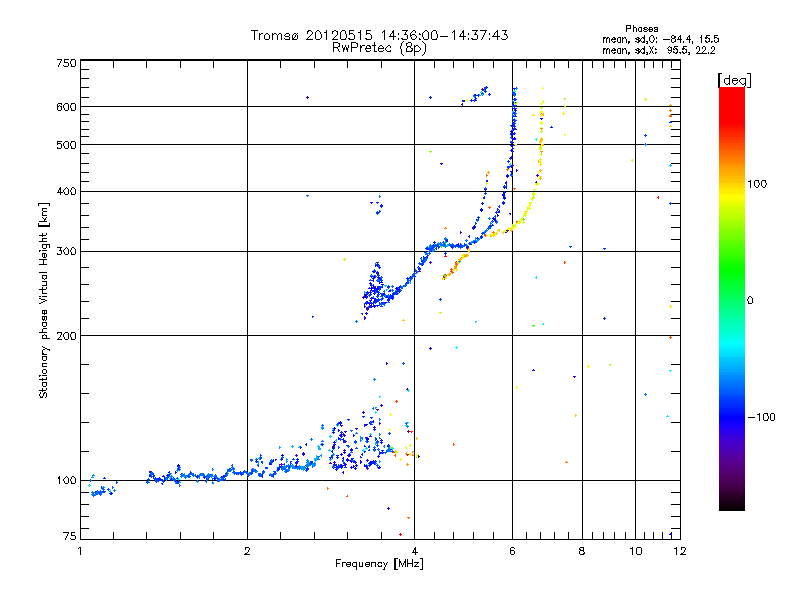Screen dimensions: 800x600
Task: Click the colorbar tick label '0'
Action: pos(750,301)
